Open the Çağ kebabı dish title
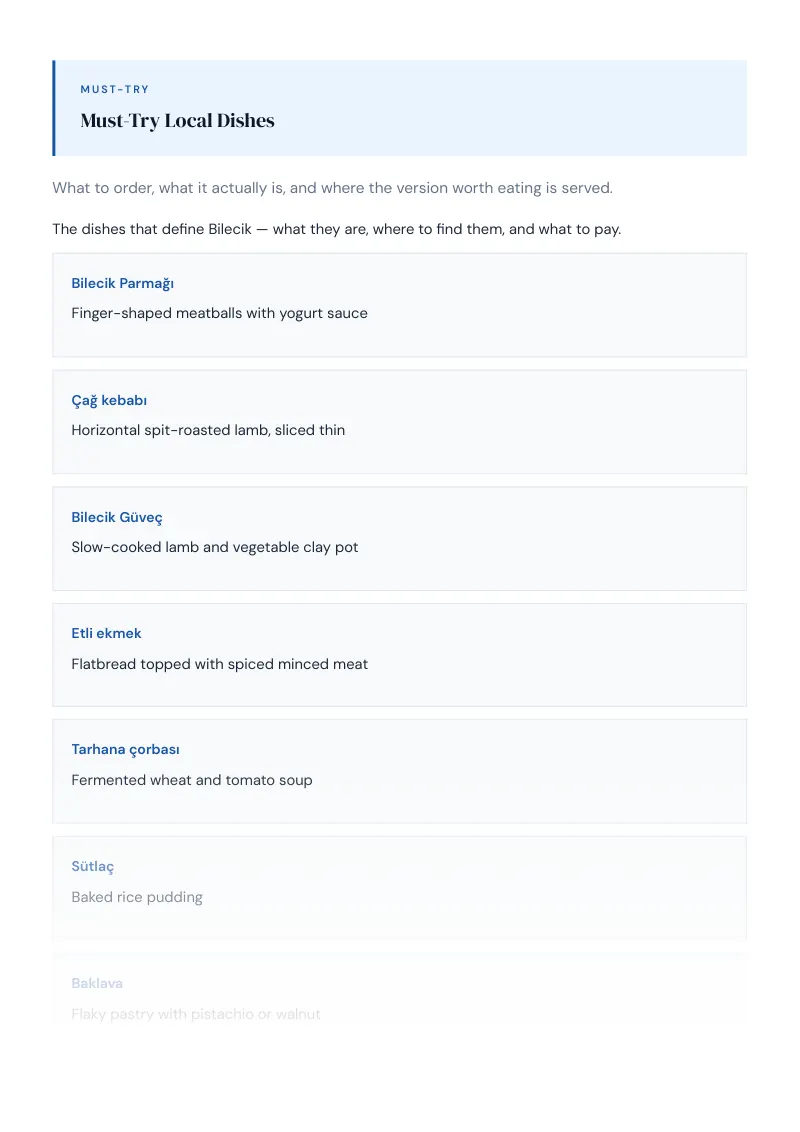 coord(109,401)
